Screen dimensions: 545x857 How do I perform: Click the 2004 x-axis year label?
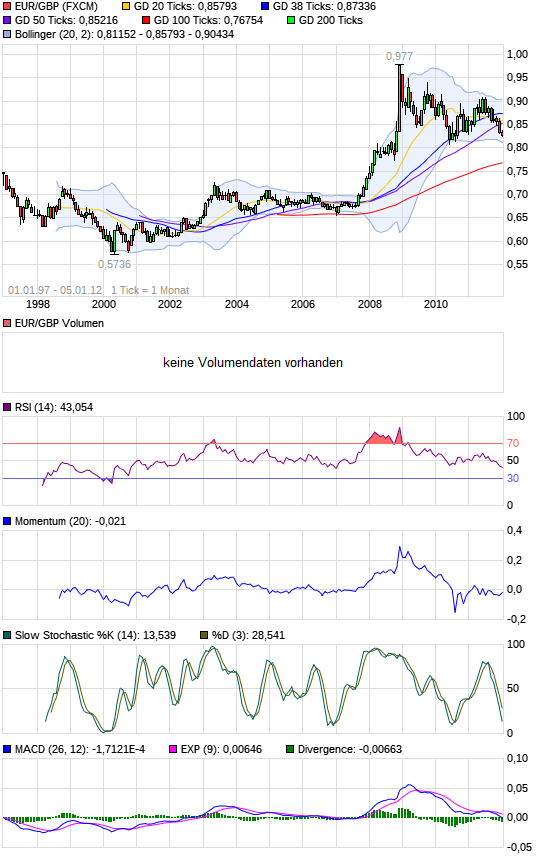pos(237,304)
